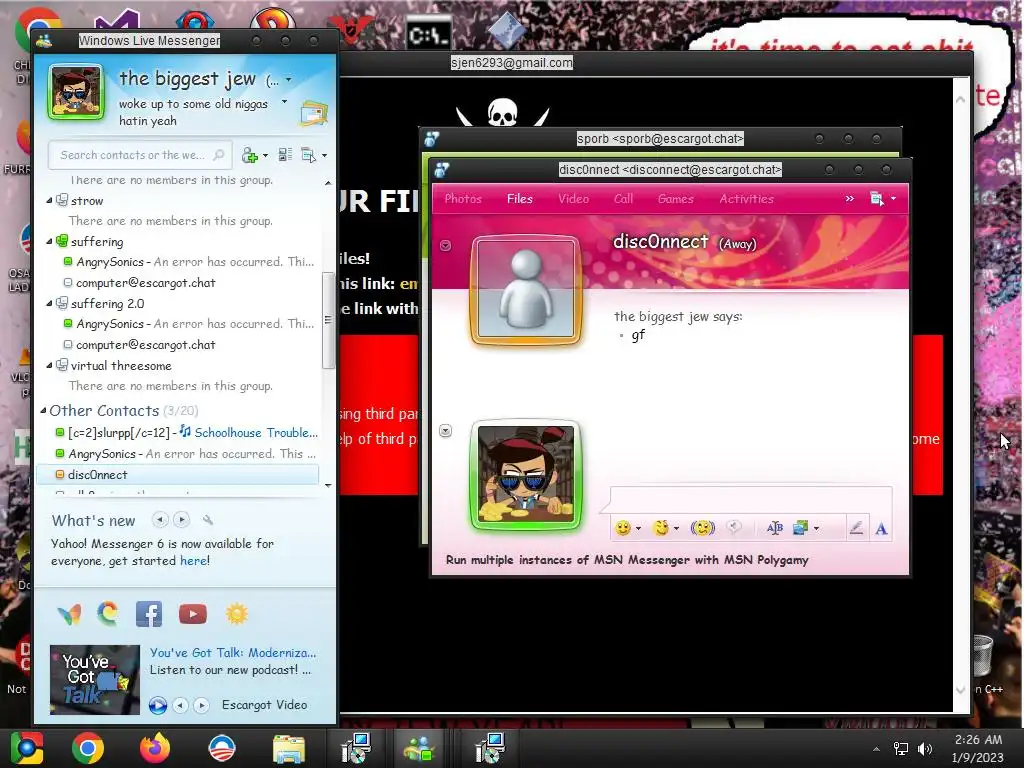Click the MSN Polygamy ad text in chat
The width and height of the screenshot is (1024, 768).
coord(627,560)
